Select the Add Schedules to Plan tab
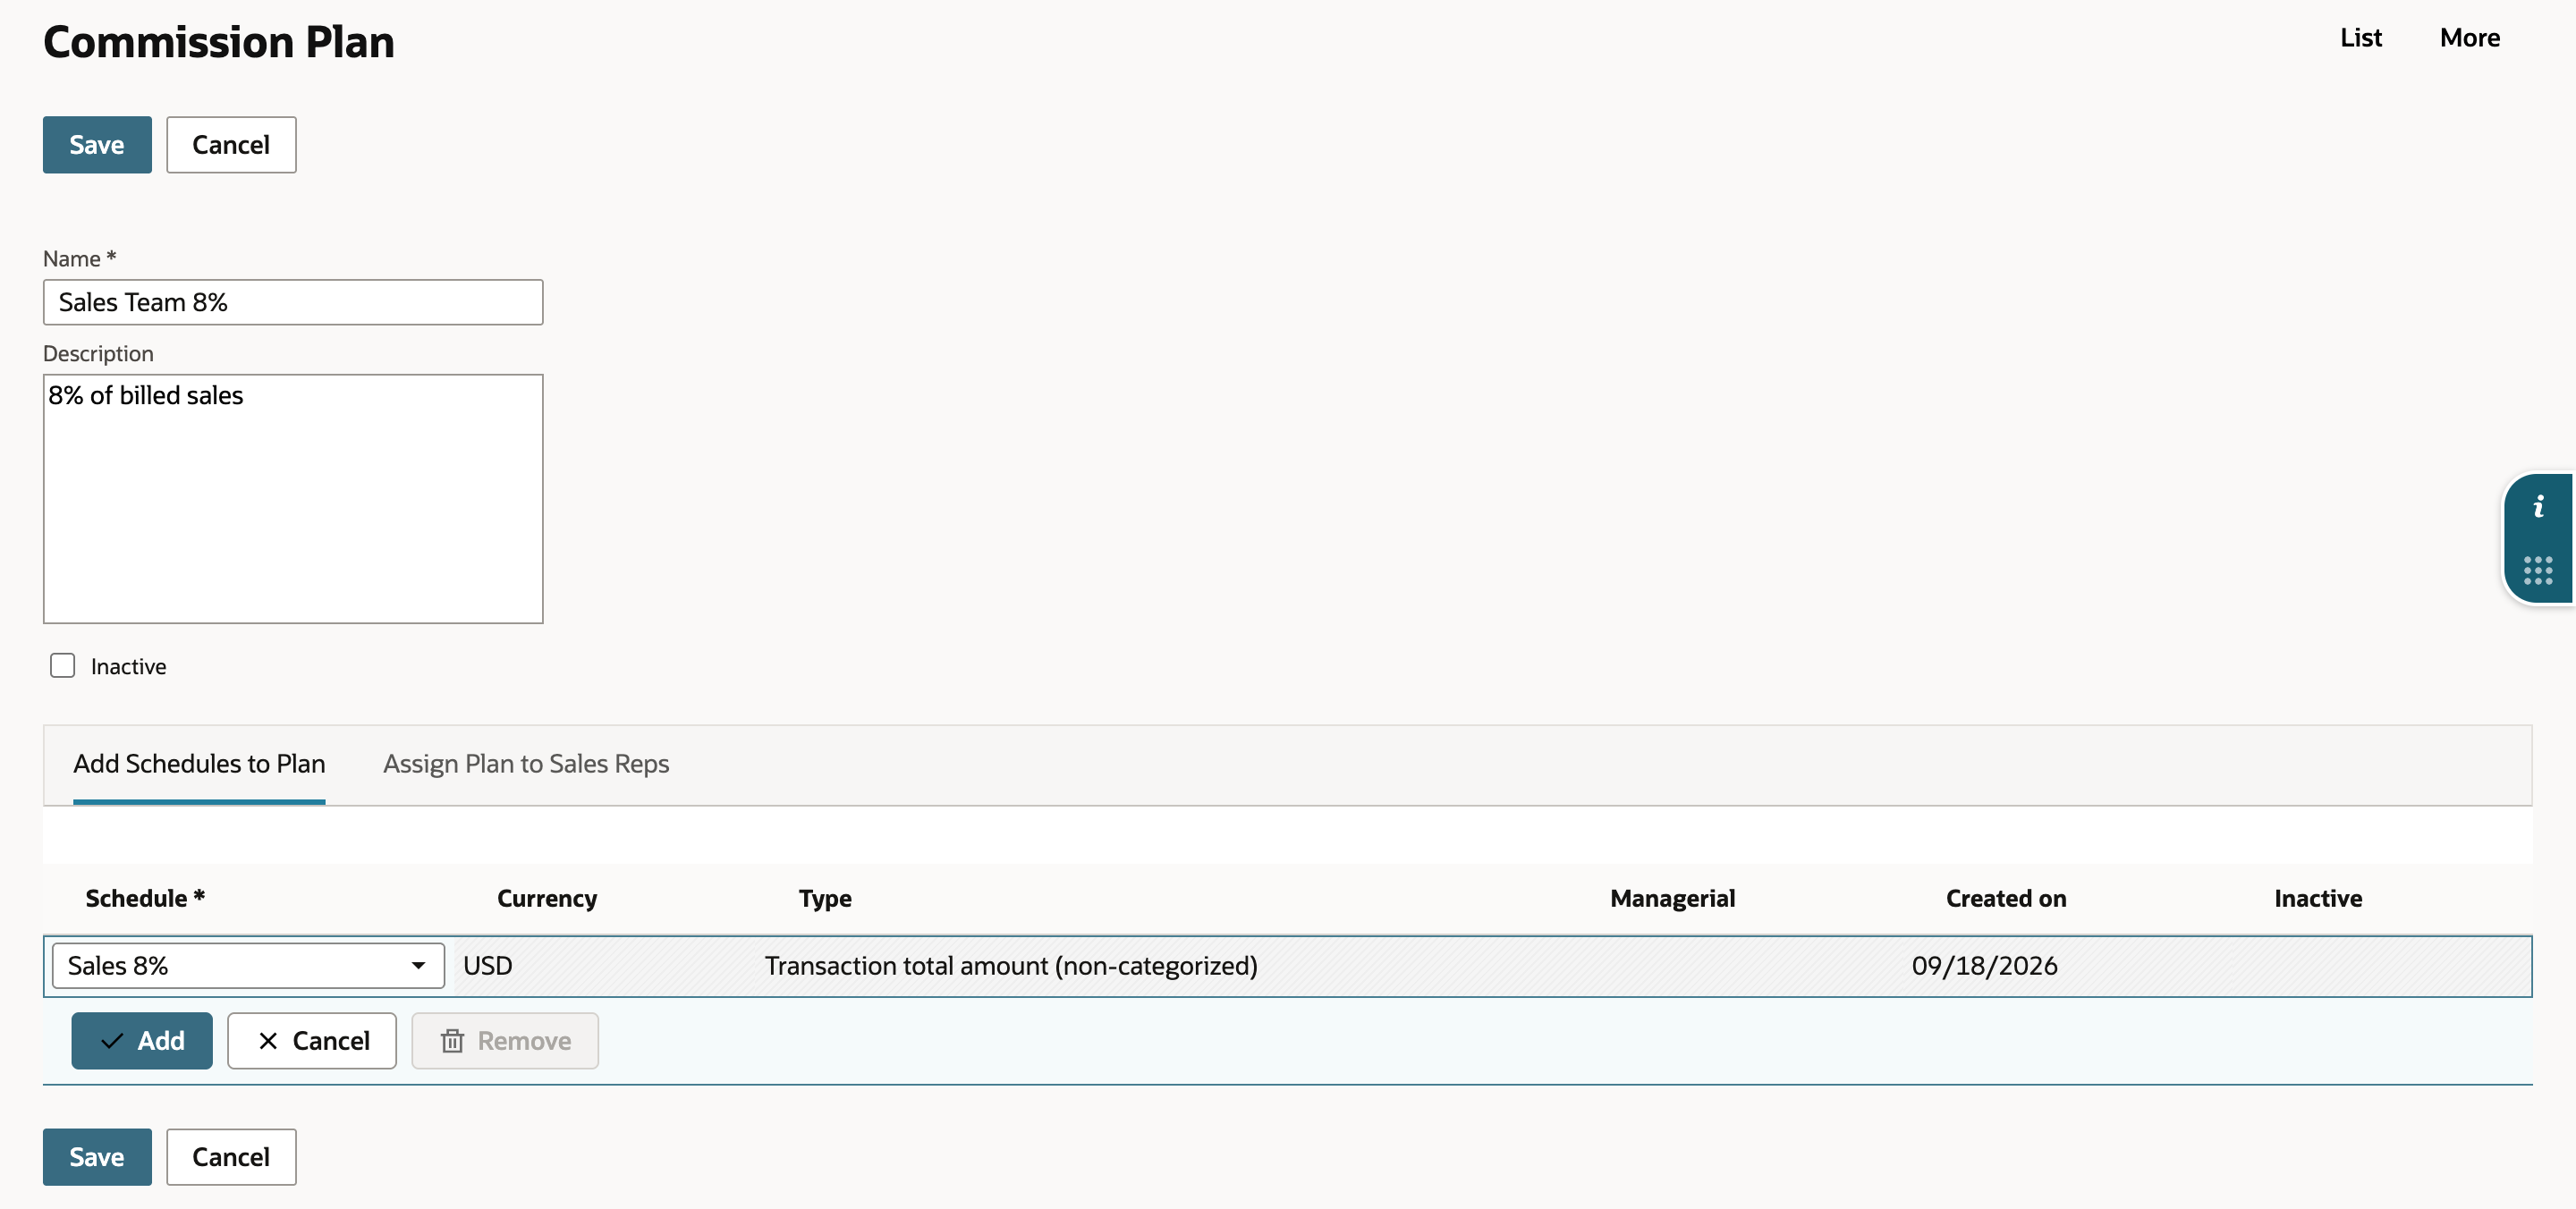Image resolution: width=2576 pixels, height=1209 pixels. pyautogui.click(x=199, y=764)
